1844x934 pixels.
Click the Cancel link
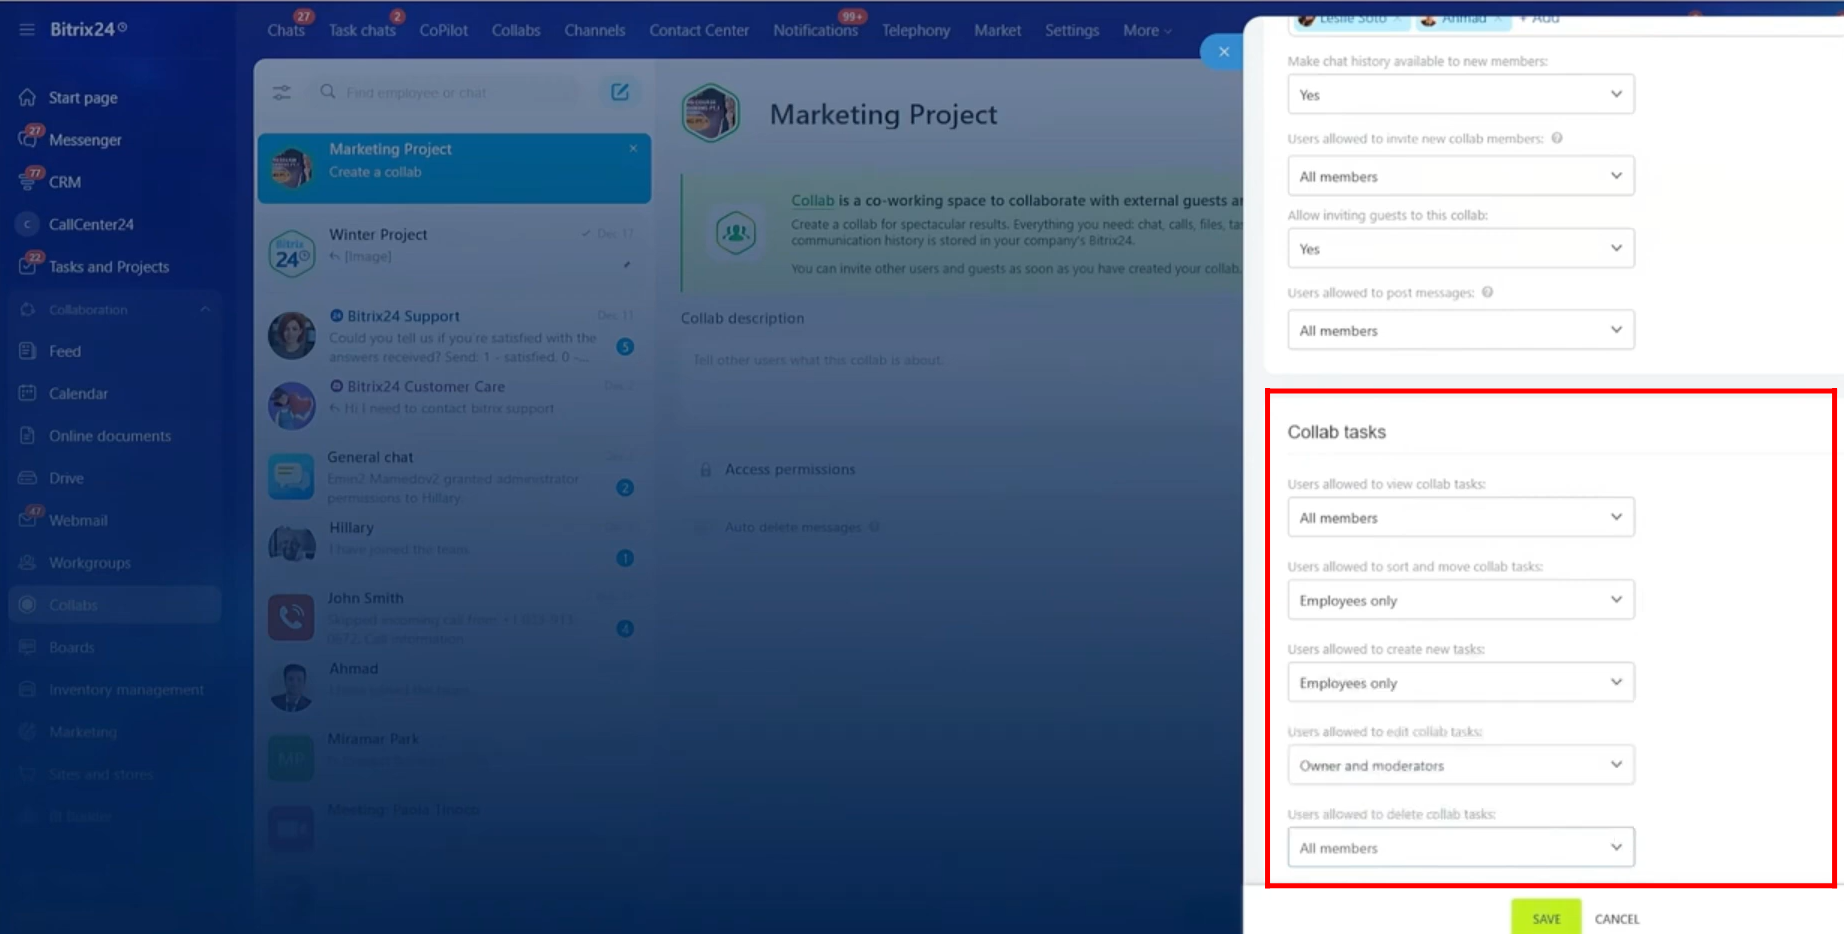click(x=1616, y=919)
